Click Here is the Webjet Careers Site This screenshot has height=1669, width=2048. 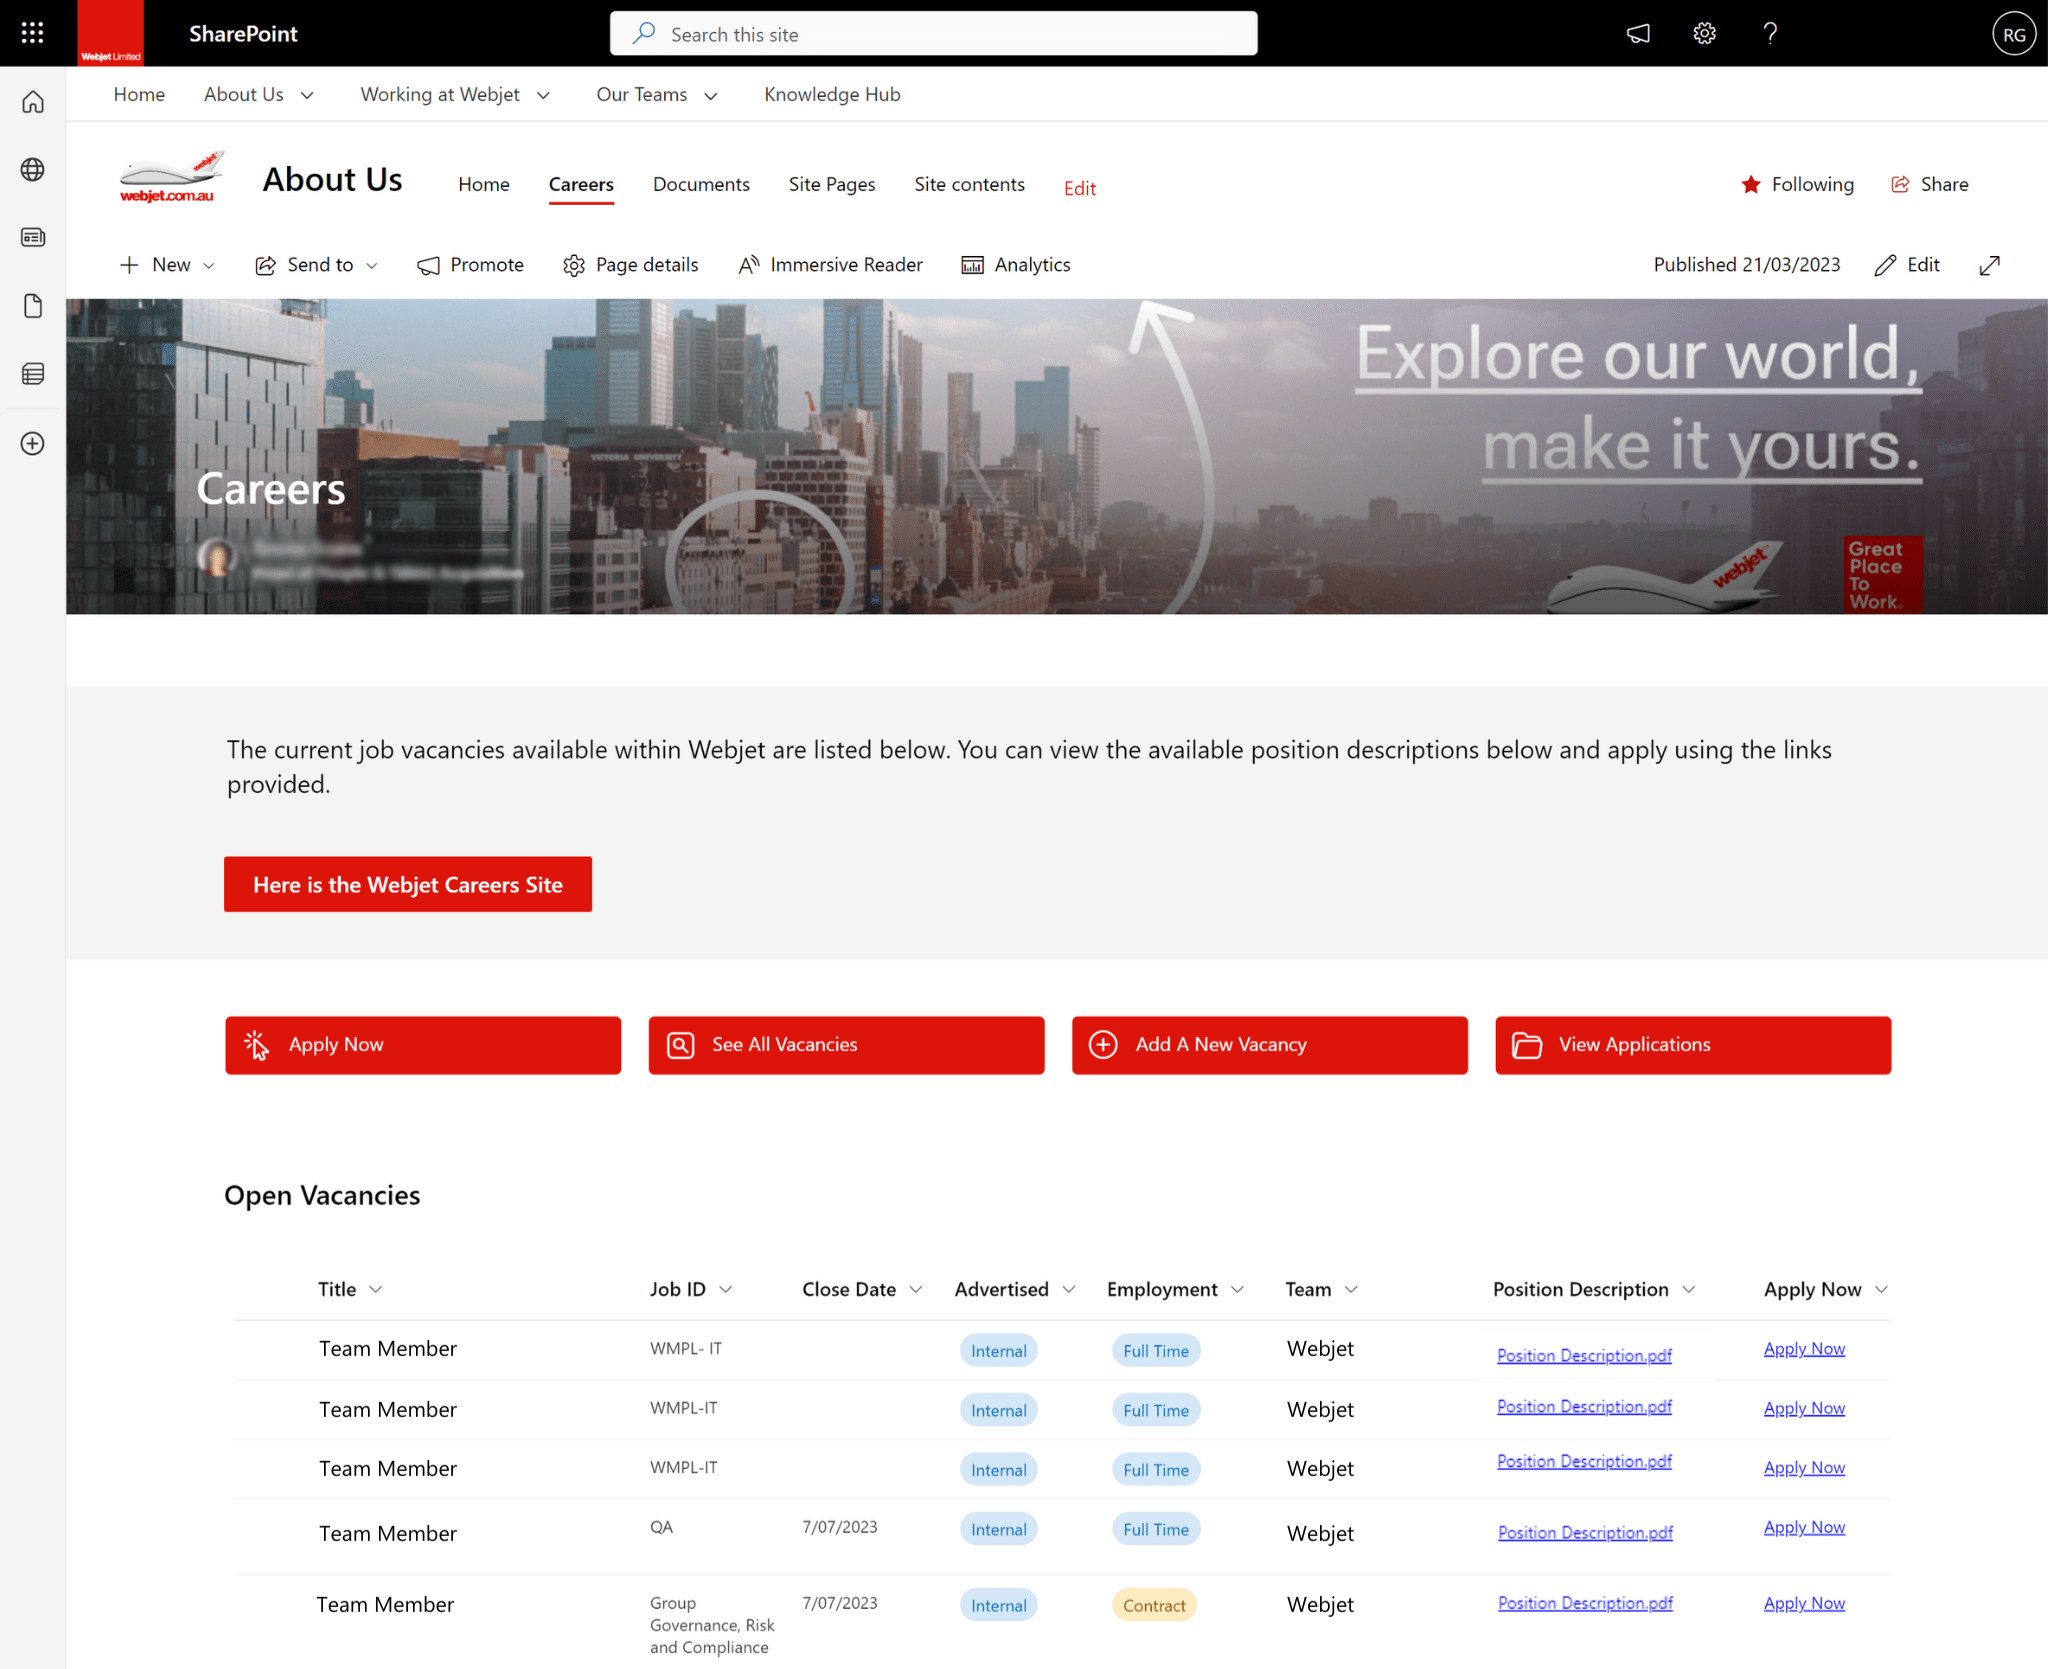407,884
